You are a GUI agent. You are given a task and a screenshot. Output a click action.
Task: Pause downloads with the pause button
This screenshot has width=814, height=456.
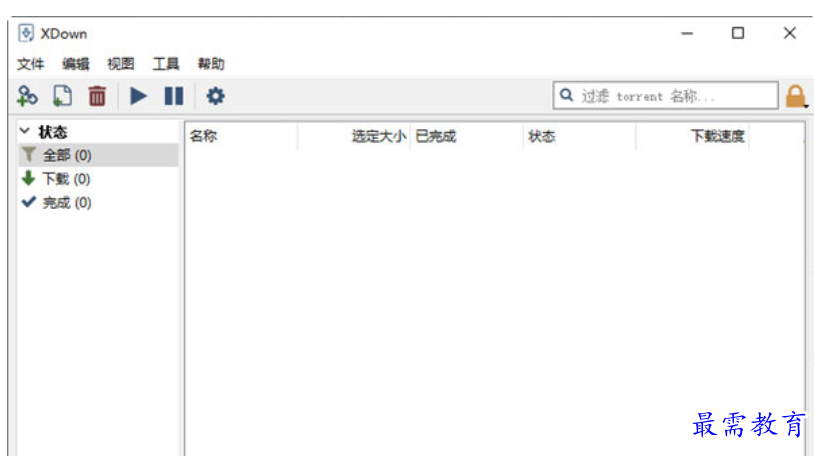173,96
